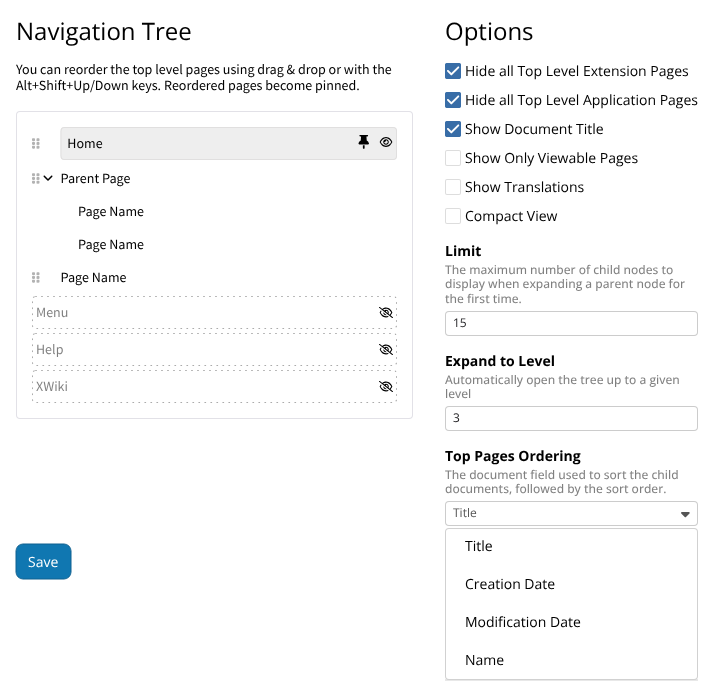
Task: Unhide the XWiki page with eye icon
Action: [386, 386]
